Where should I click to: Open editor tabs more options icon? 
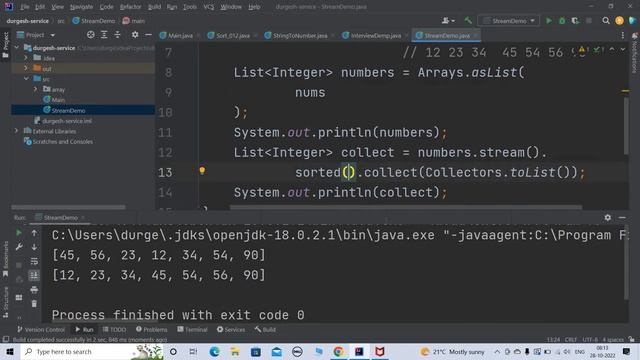point(622,36)
